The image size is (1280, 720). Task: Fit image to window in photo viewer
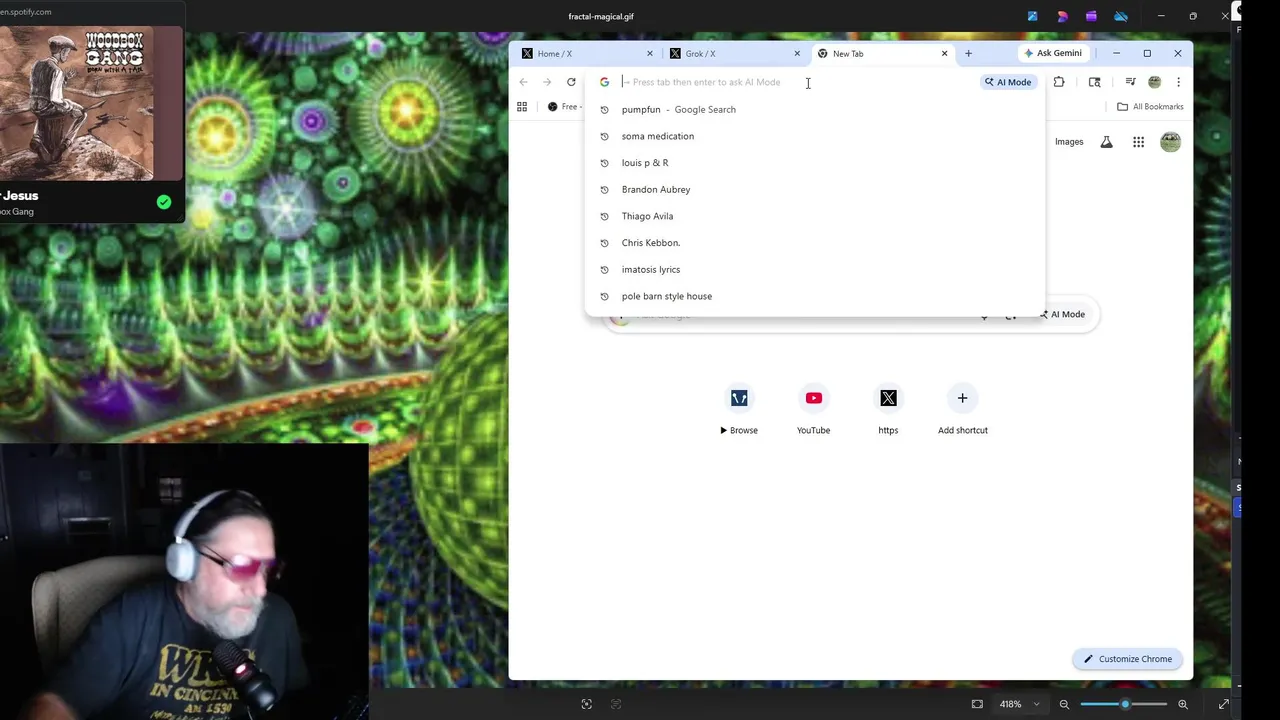977,704
